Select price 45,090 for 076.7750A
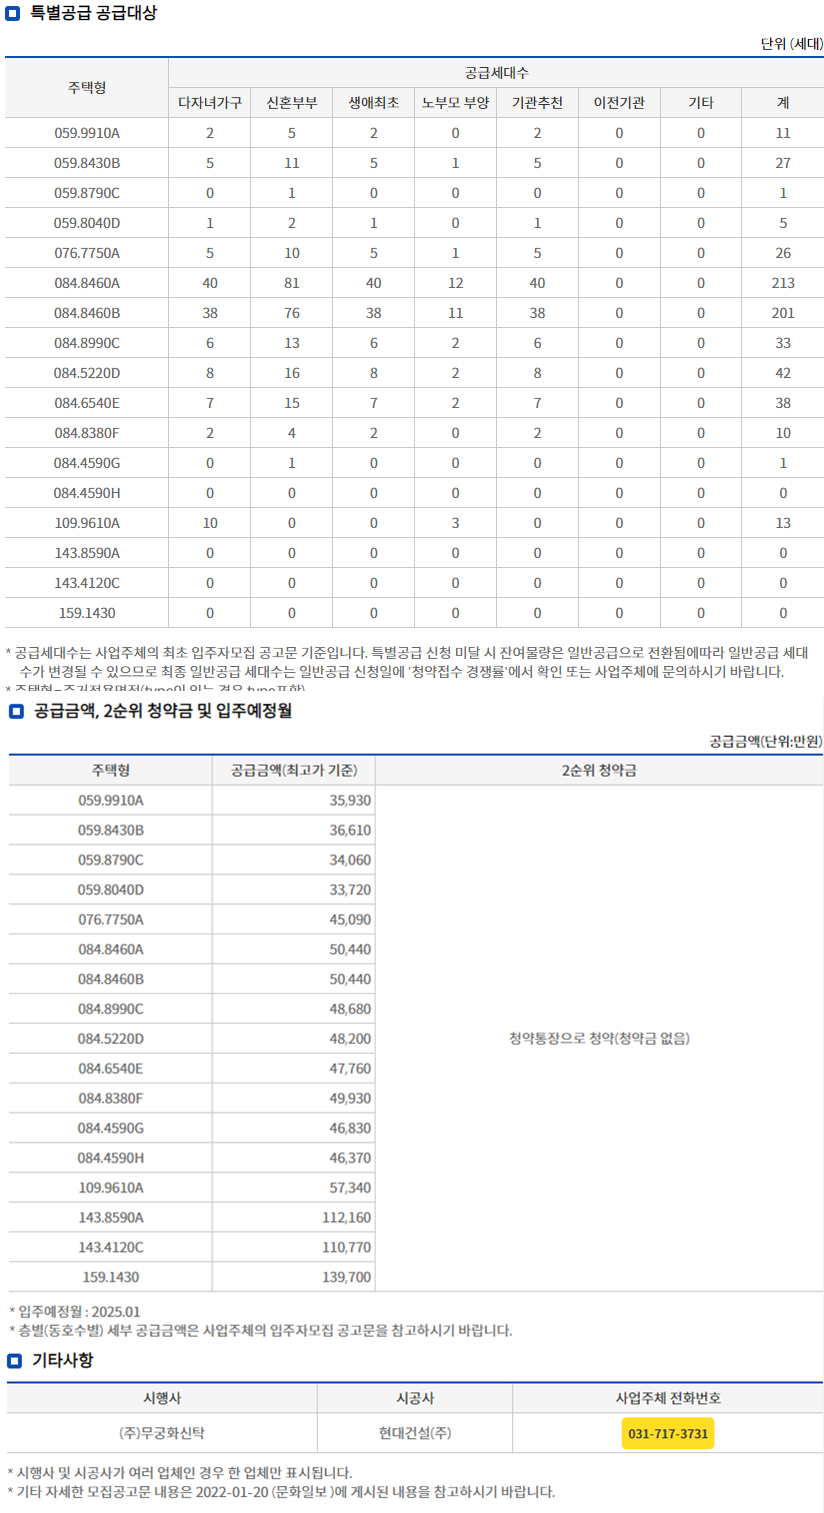This screenshot has height=1513, width=824. coord(350,919)
